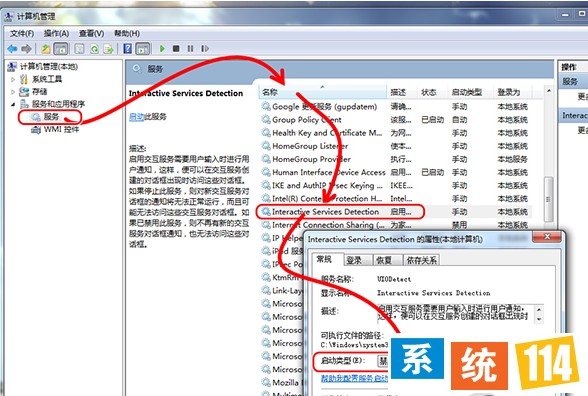Select Internet Connection Sharing service row

[x=396, y=225]
